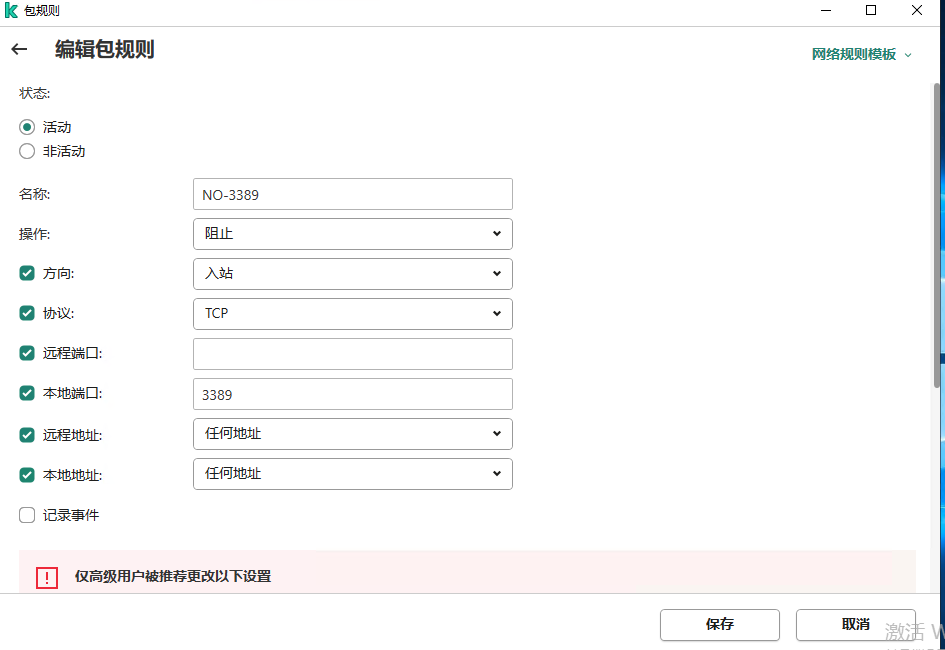Screen dimensions: 945x650
Task: Open the 网络规则模板 menu
Action: [x=861, y=55]
